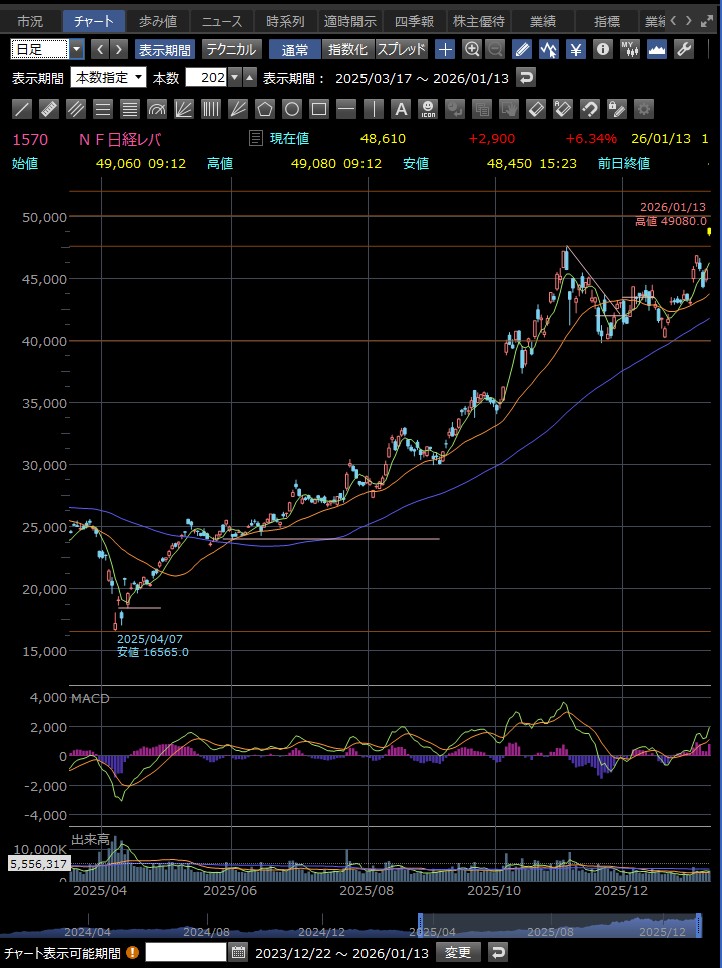Open chart settings via wrench icon
Image resolution: width=722 pixels, height=968 pixels.
pos(684,49)
